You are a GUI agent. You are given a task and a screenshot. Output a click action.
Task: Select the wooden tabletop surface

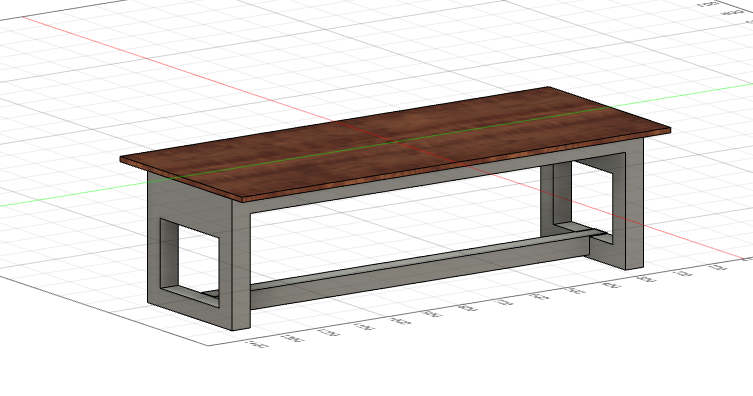(394, 143)
